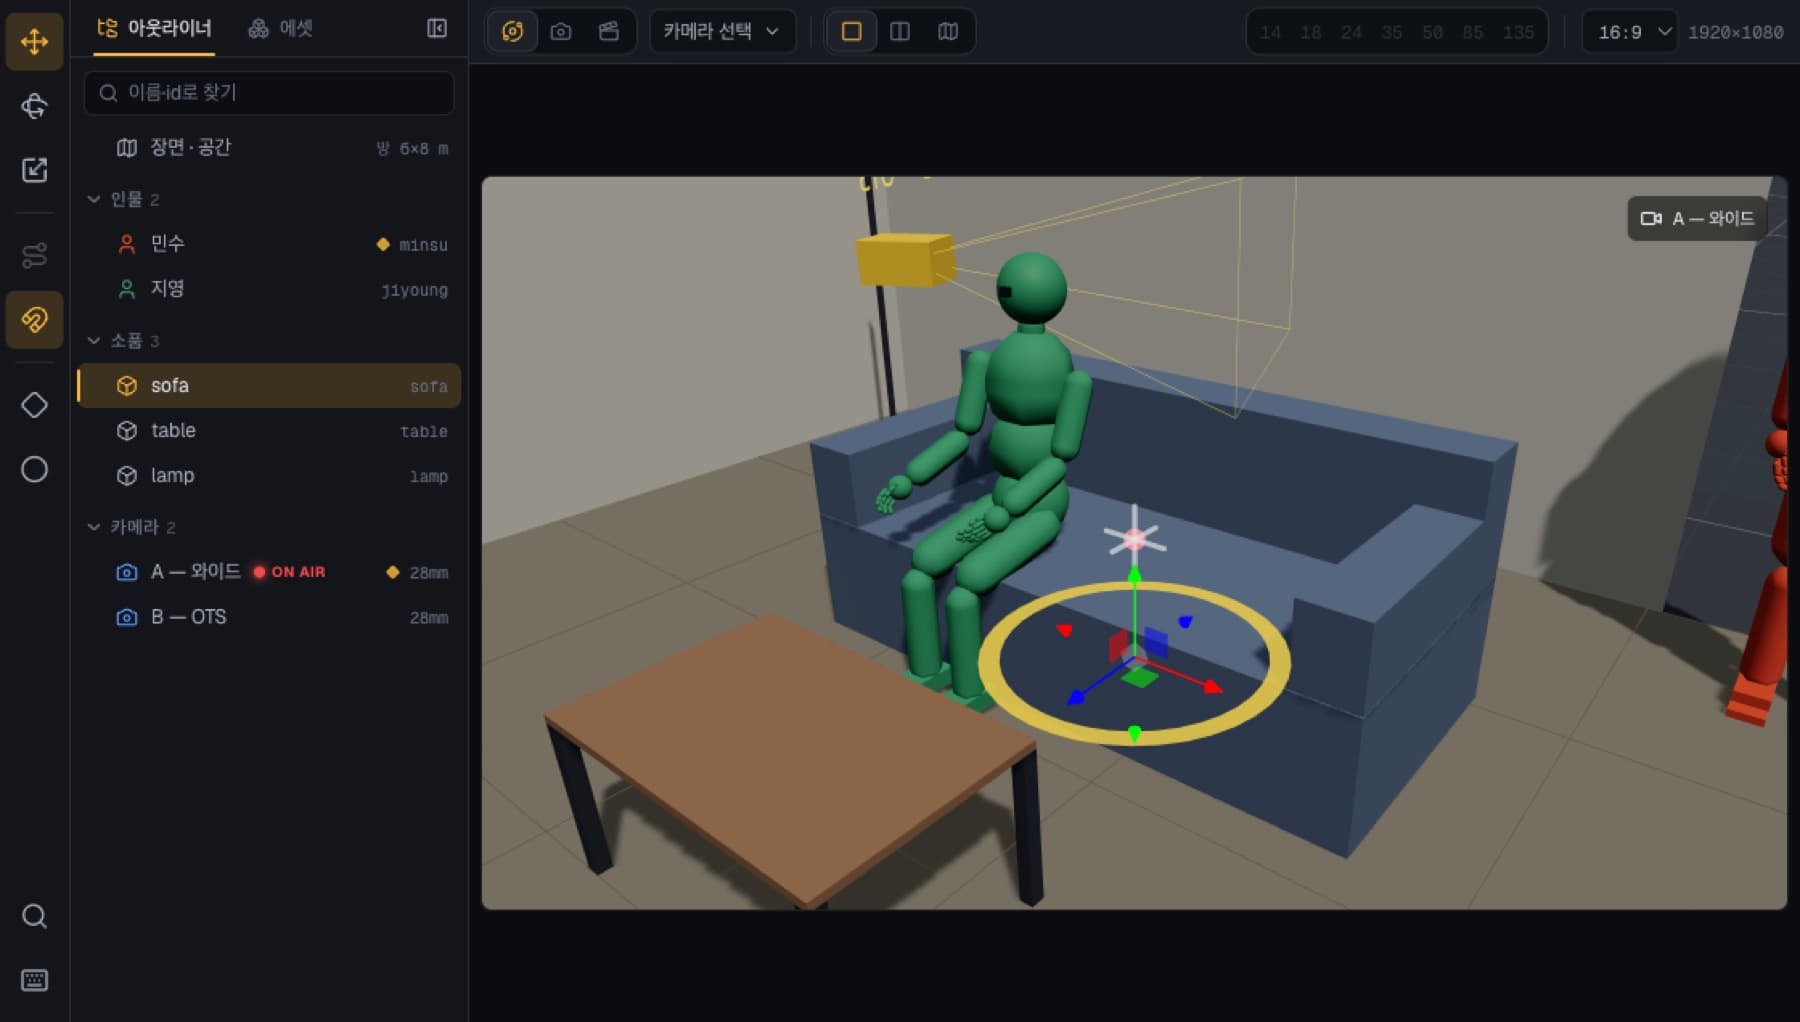The width and height of the screenshot is (1800, 1022).
Task: Choose the 85 focal length preset
Action: point(1473,33)
